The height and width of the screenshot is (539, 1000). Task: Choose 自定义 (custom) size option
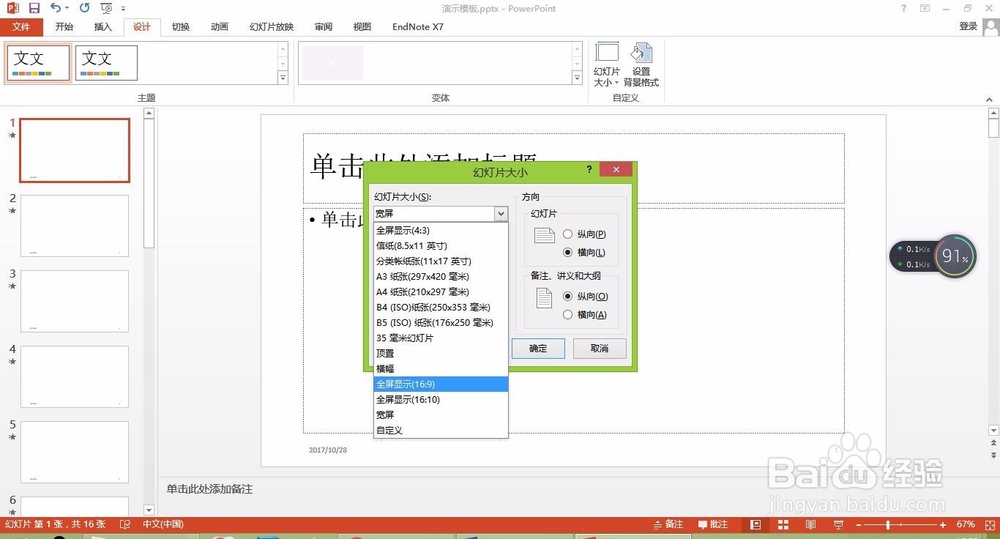(441, 430)
